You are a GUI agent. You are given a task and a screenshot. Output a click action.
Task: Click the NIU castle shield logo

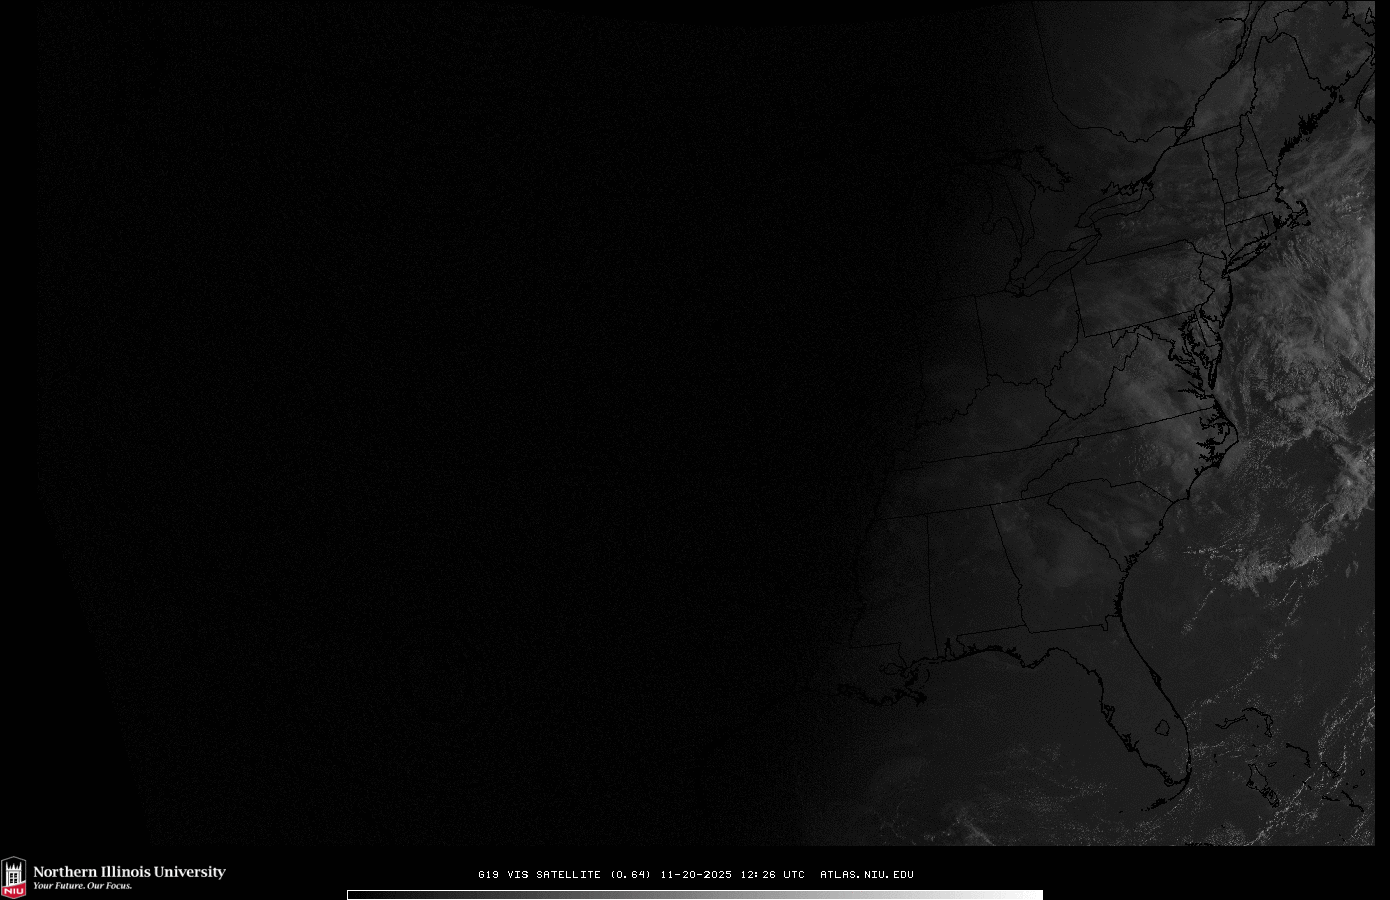[x=13, y=877]
